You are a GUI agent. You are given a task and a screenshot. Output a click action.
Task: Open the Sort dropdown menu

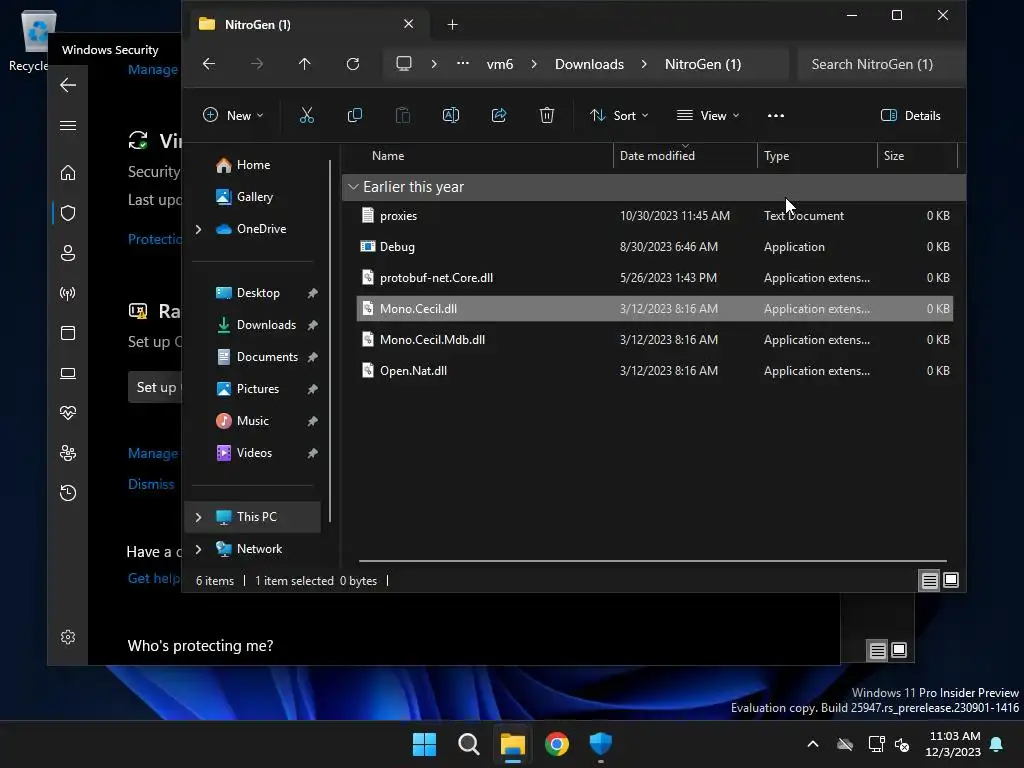tap(618, 116)
